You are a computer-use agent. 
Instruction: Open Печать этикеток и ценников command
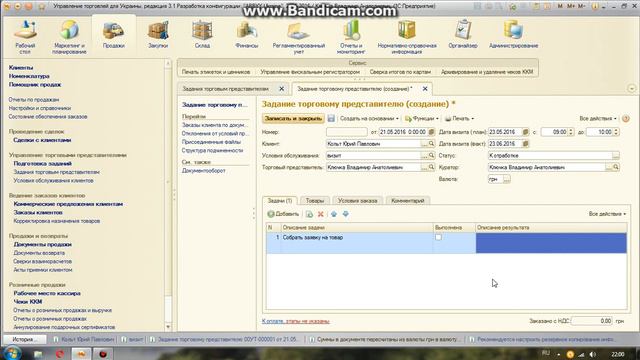click(216, 72)
